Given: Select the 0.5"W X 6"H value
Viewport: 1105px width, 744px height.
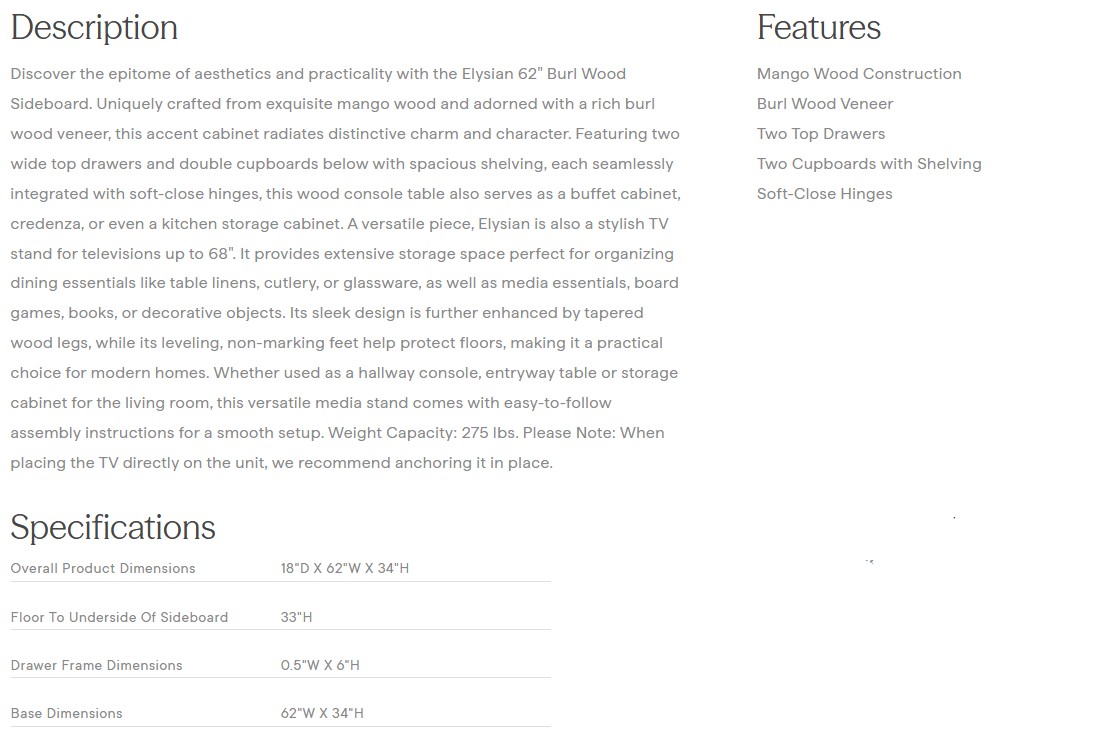Looking at the screenshot, I should click(320, 665).
